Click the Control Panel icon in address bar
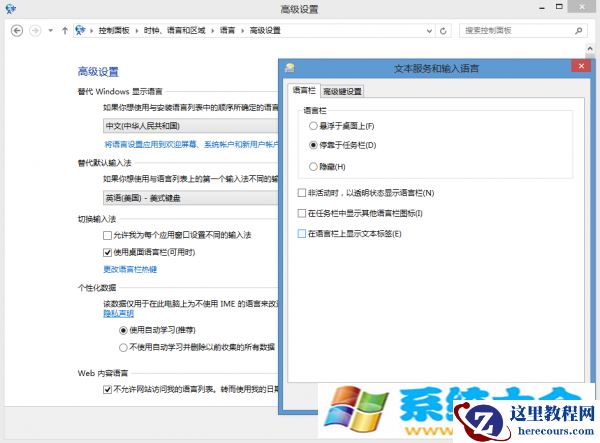600x443 pixels. coord(80,30)
